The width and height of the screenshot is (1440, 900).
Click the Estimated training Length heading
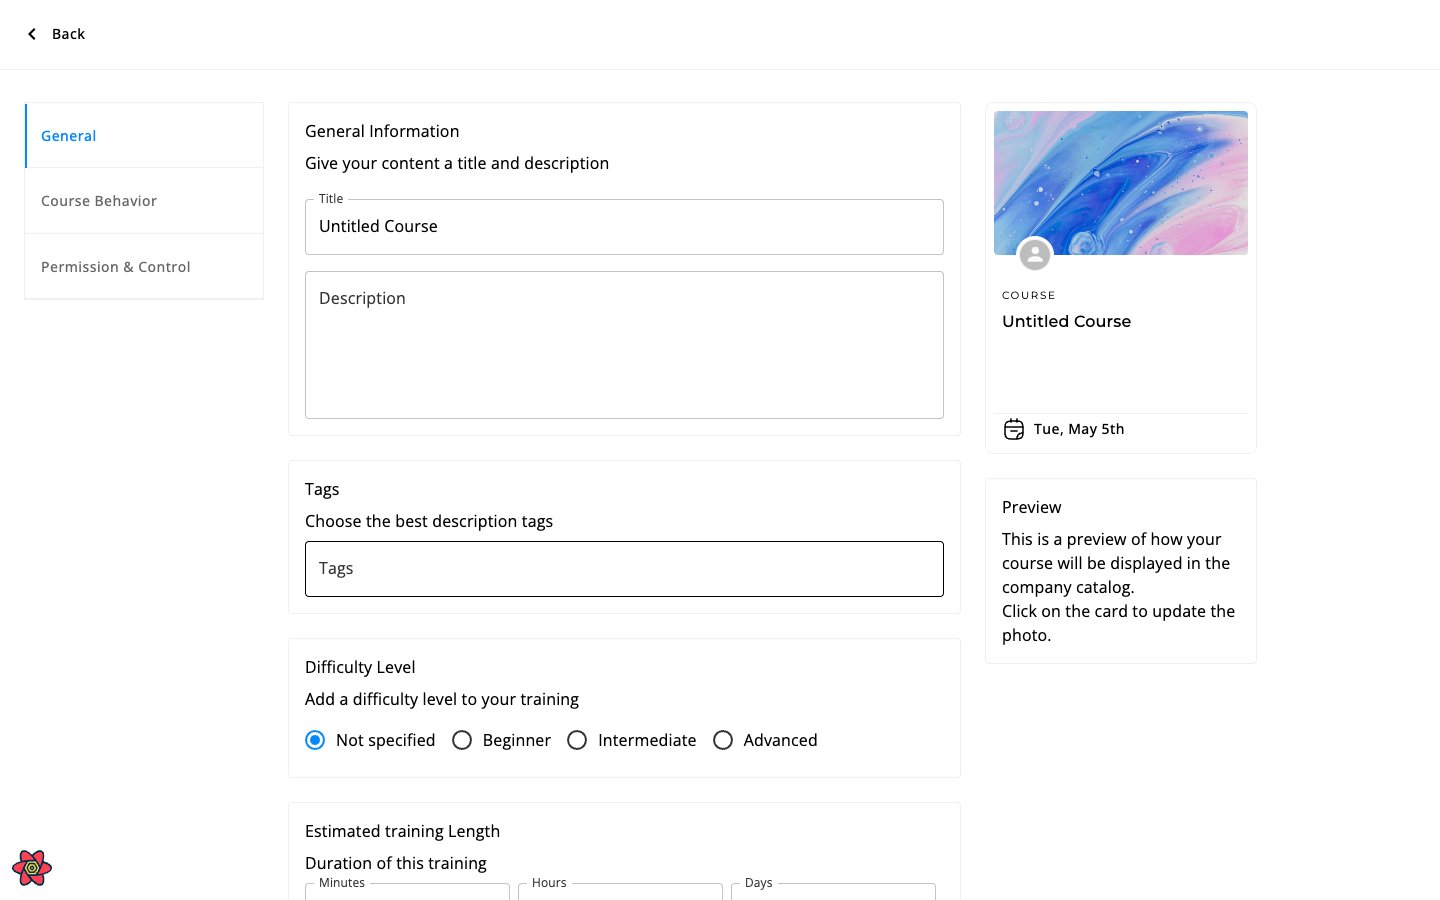pyautogui.click(x=402, y=831)
